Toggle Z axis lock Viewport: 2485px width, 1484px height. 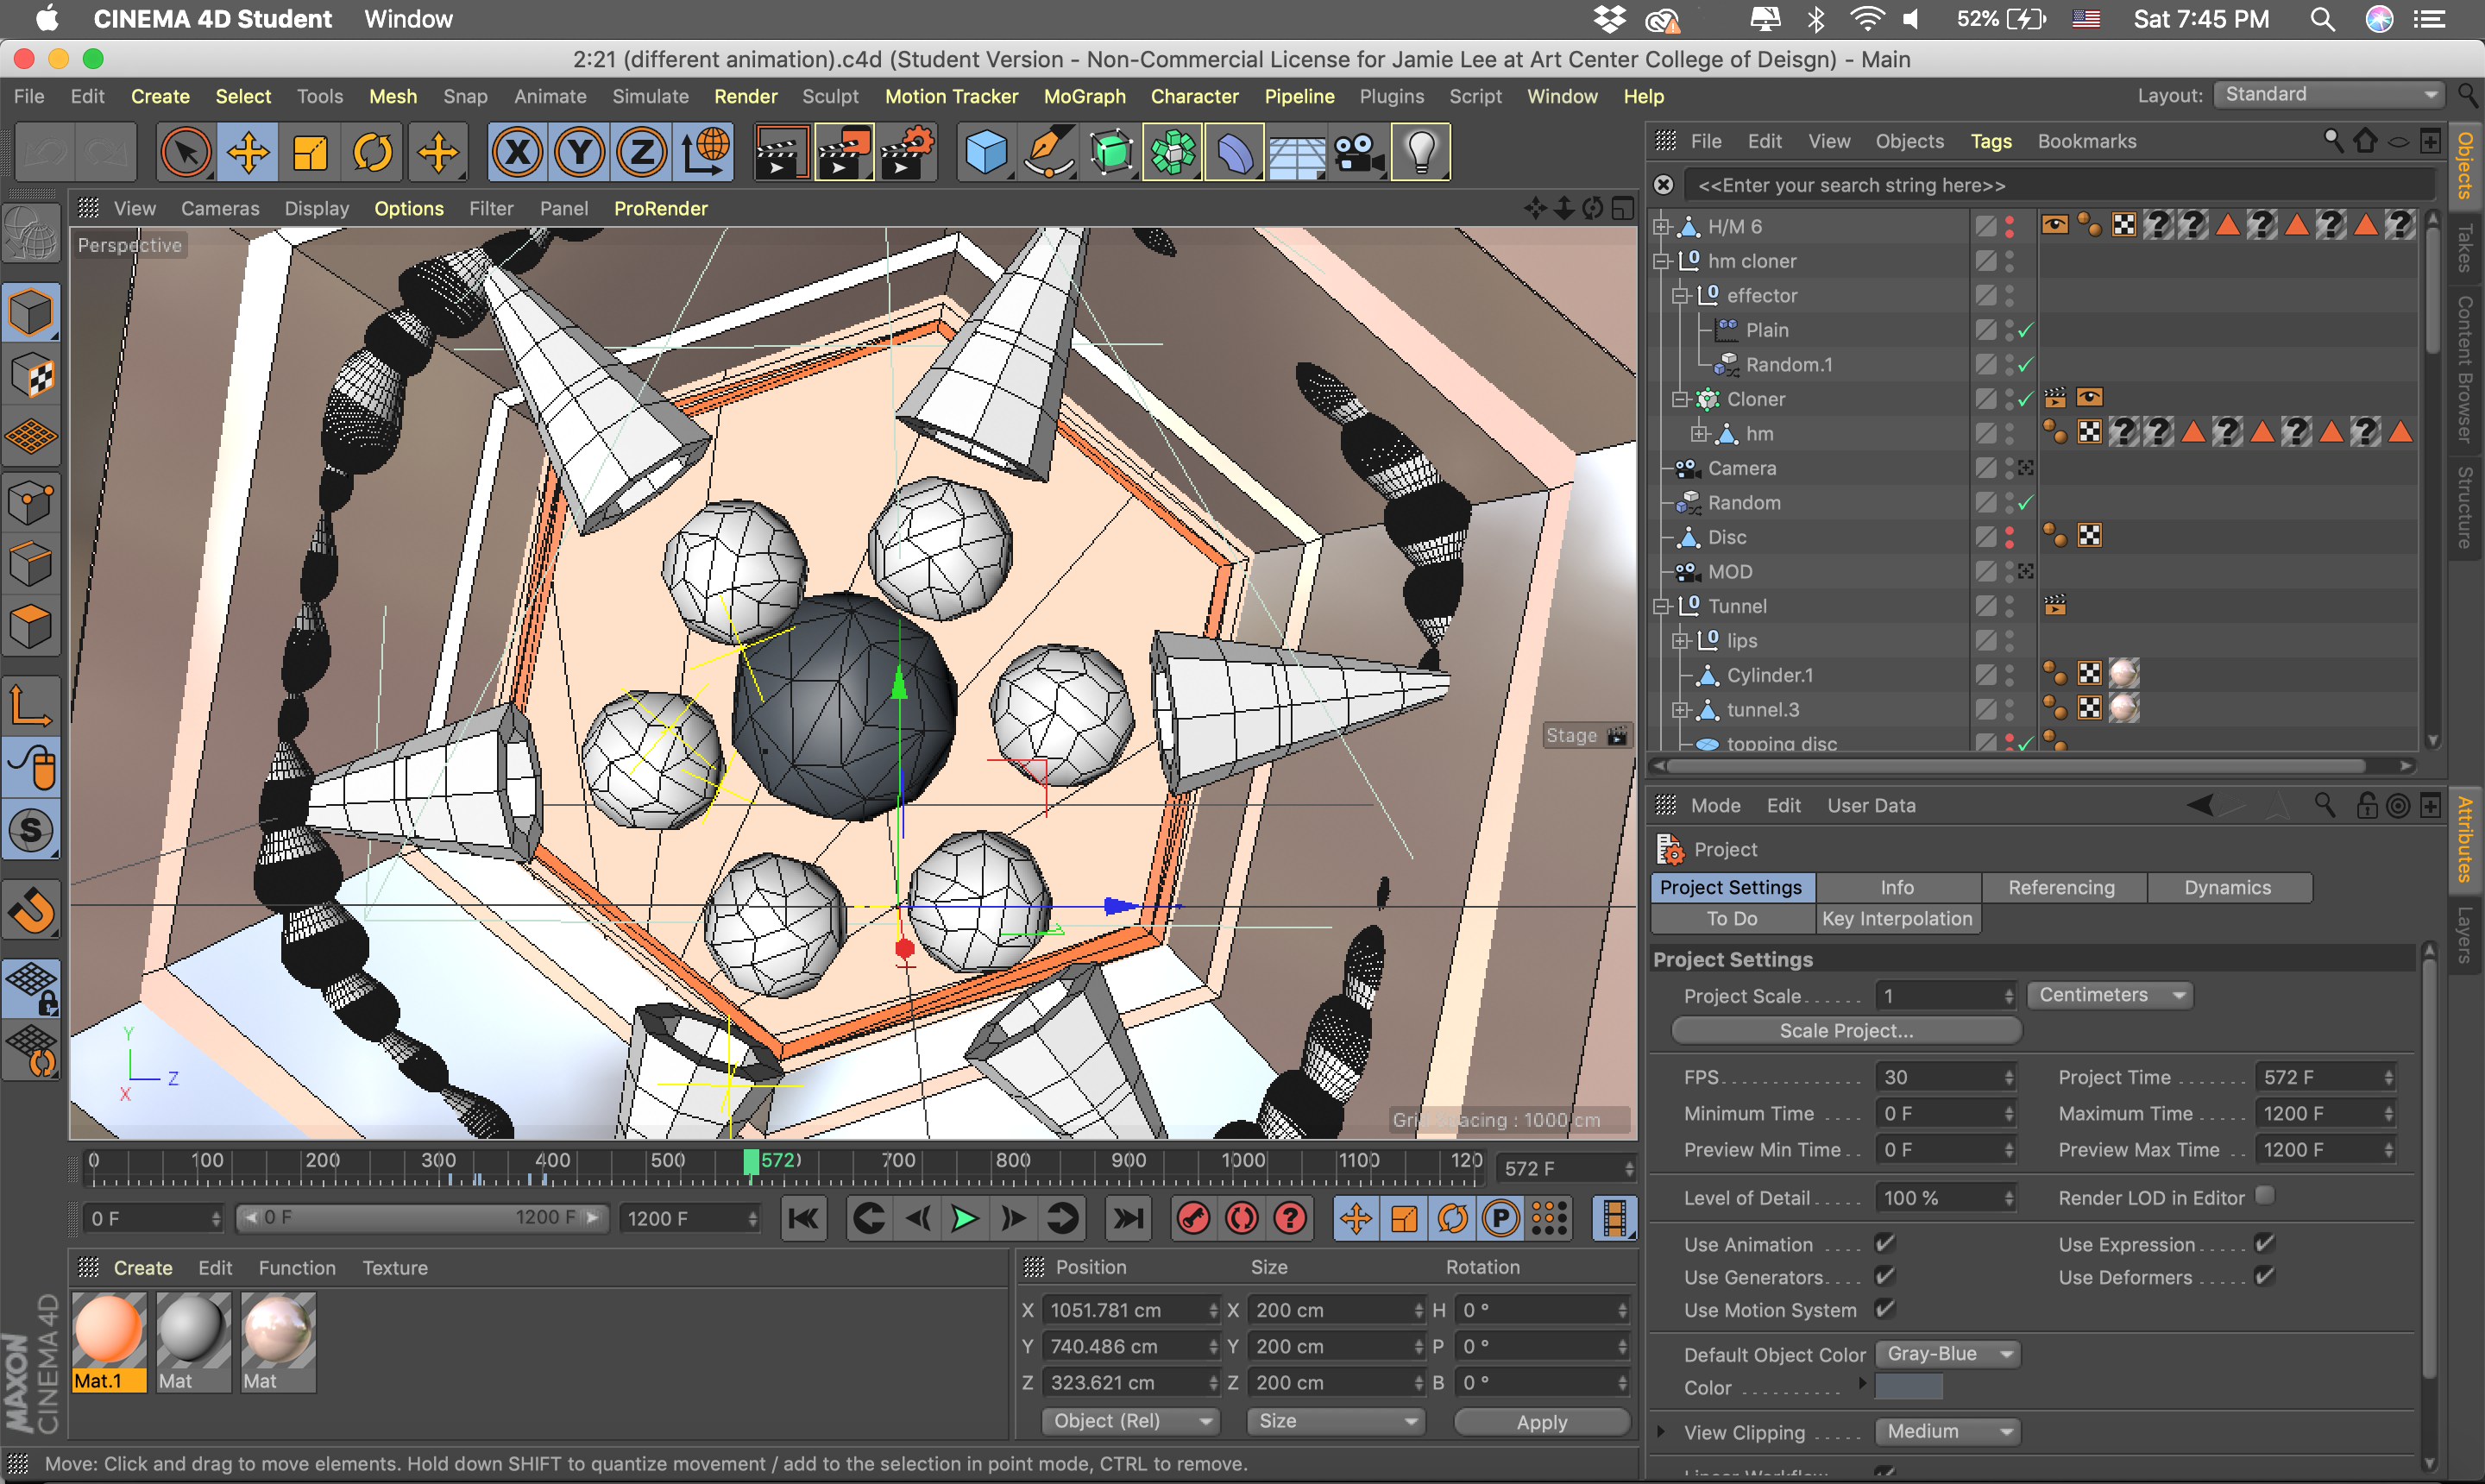[x=642, y=153]
